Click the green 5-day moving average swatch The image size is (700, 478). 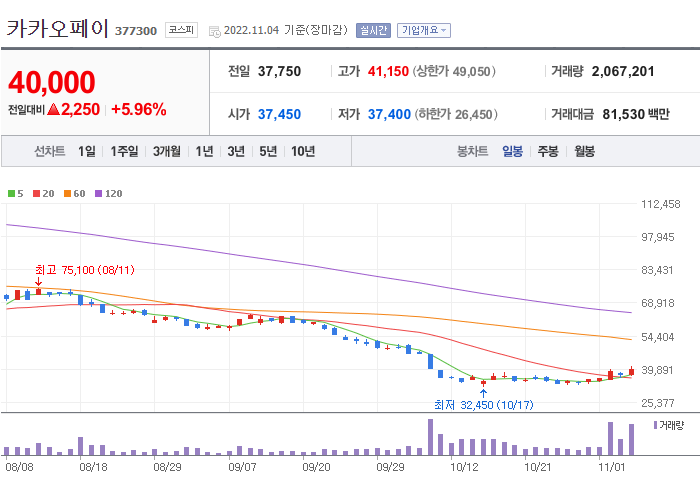pos(12,194)
